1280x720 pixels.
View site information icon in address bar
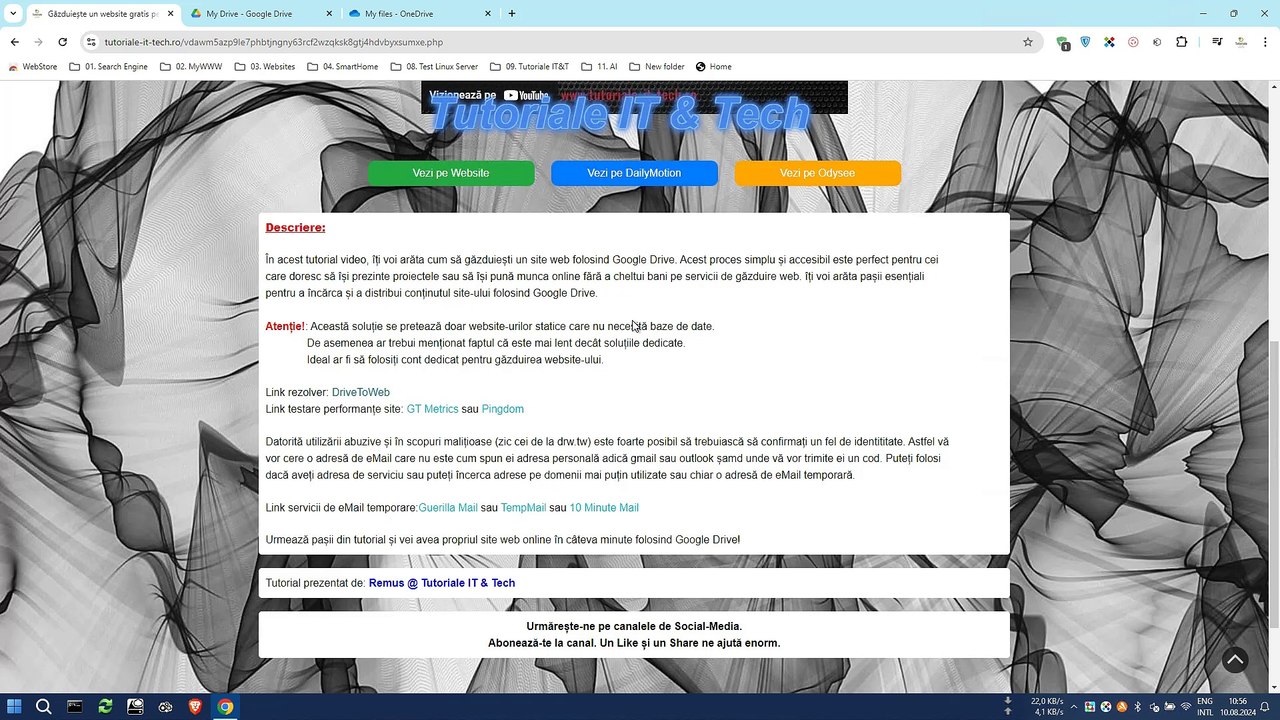(x=90, y=42)
